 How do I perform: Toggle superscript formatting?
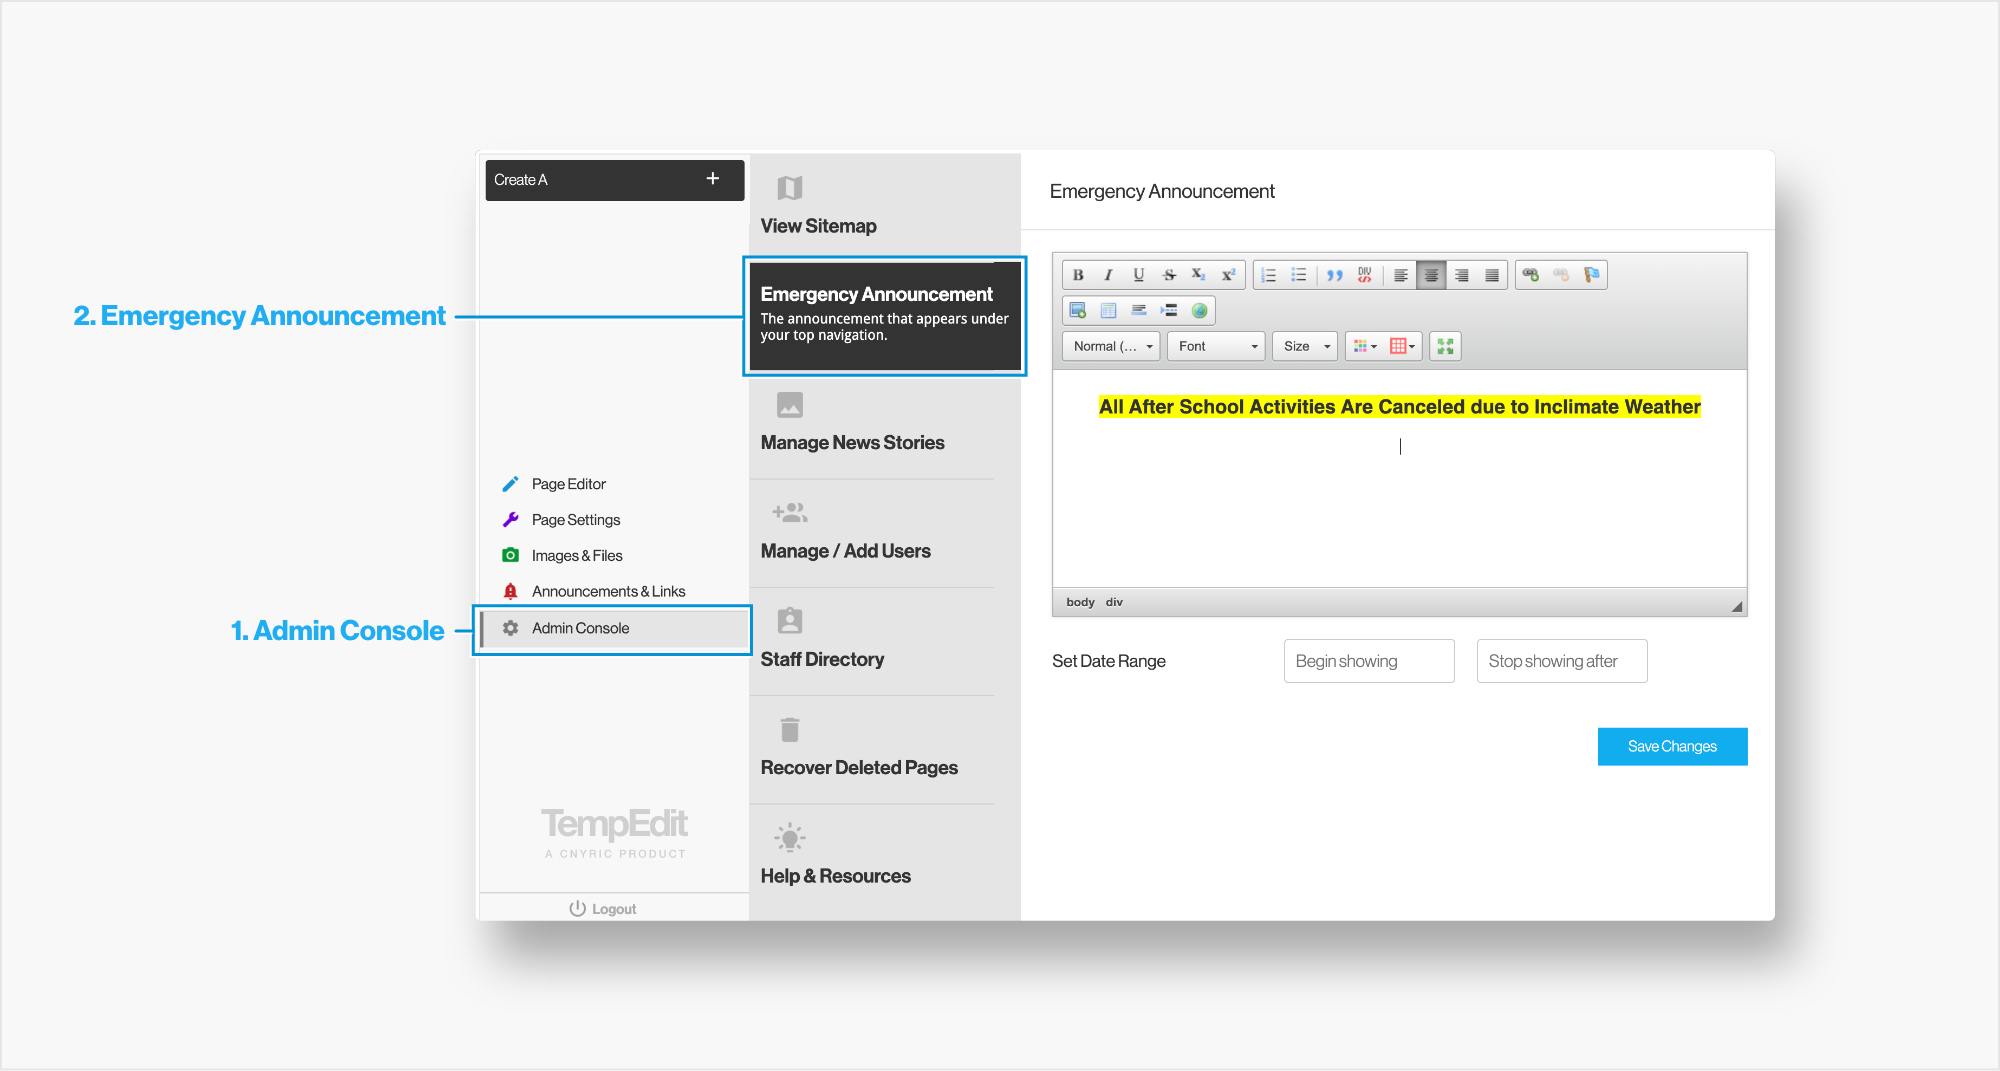point(1228,275)
